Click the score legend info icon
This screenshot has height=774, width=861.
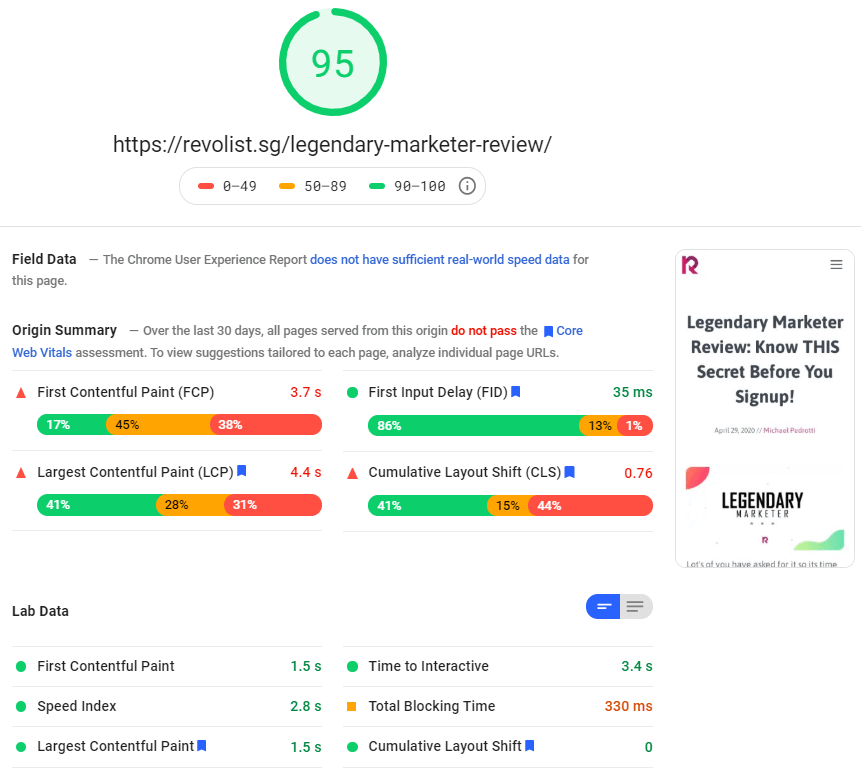(467, 186)
